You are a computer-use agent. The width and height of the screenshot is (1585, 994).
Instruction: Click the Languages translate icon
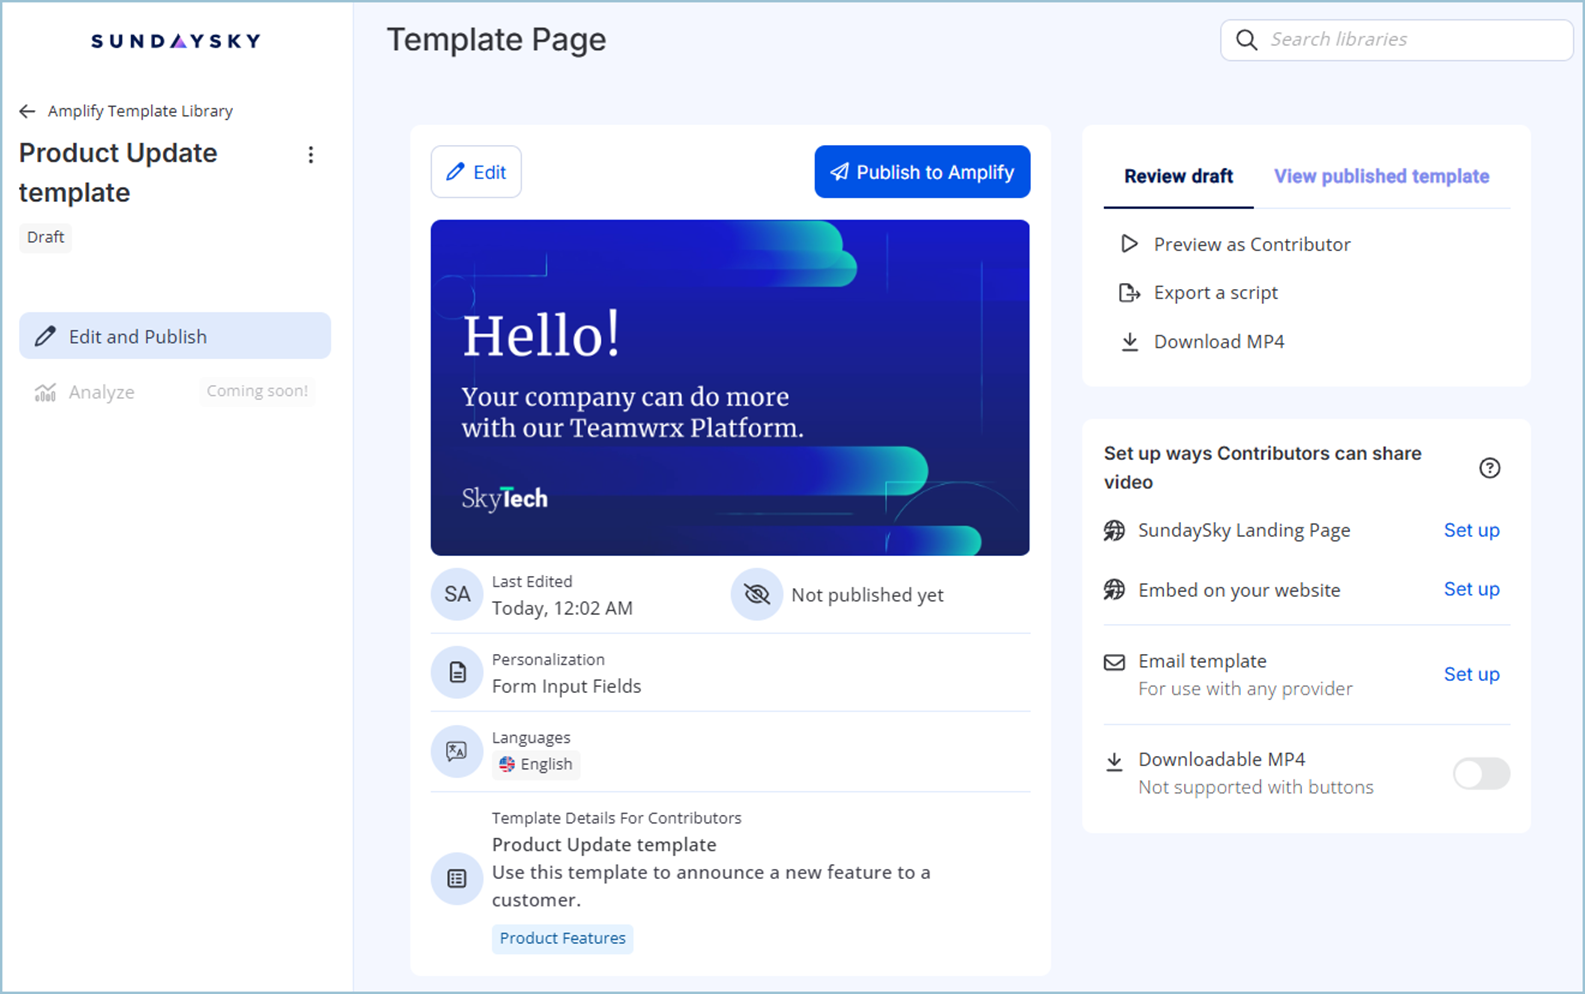pyautogui.click(x=457, y=751)
